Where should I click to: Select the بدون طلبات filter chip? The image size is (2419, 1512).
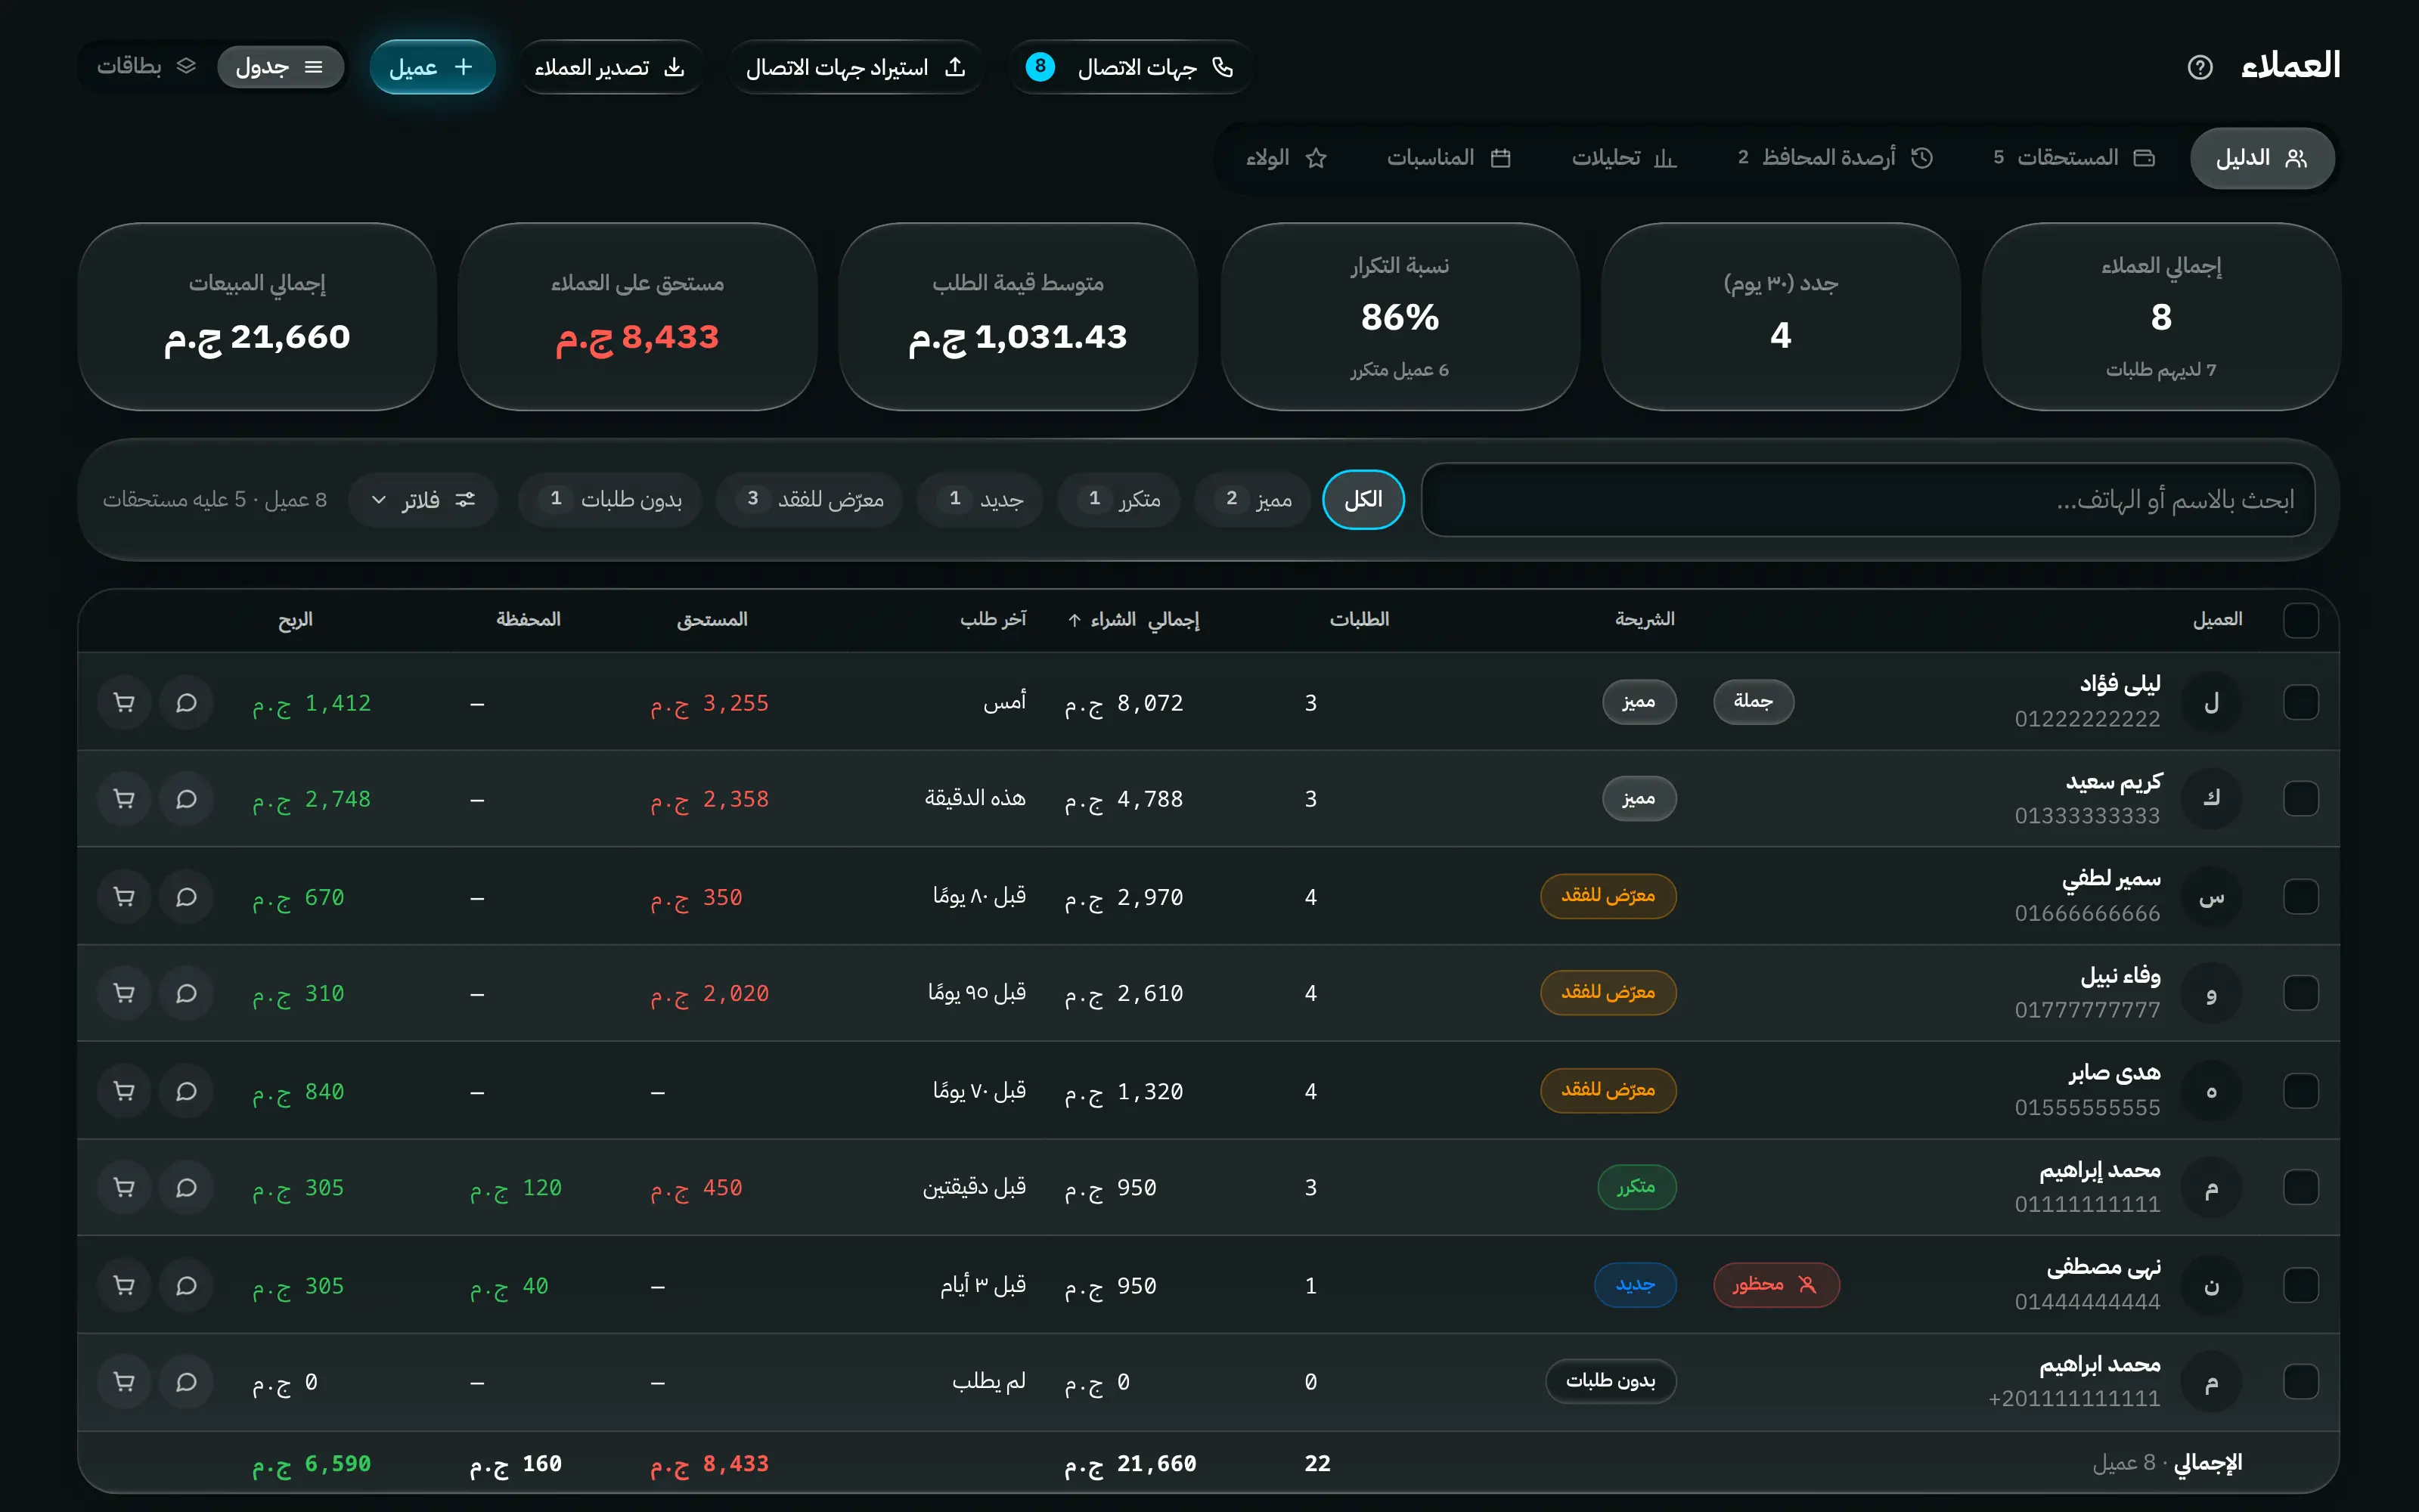coord(610,499)
